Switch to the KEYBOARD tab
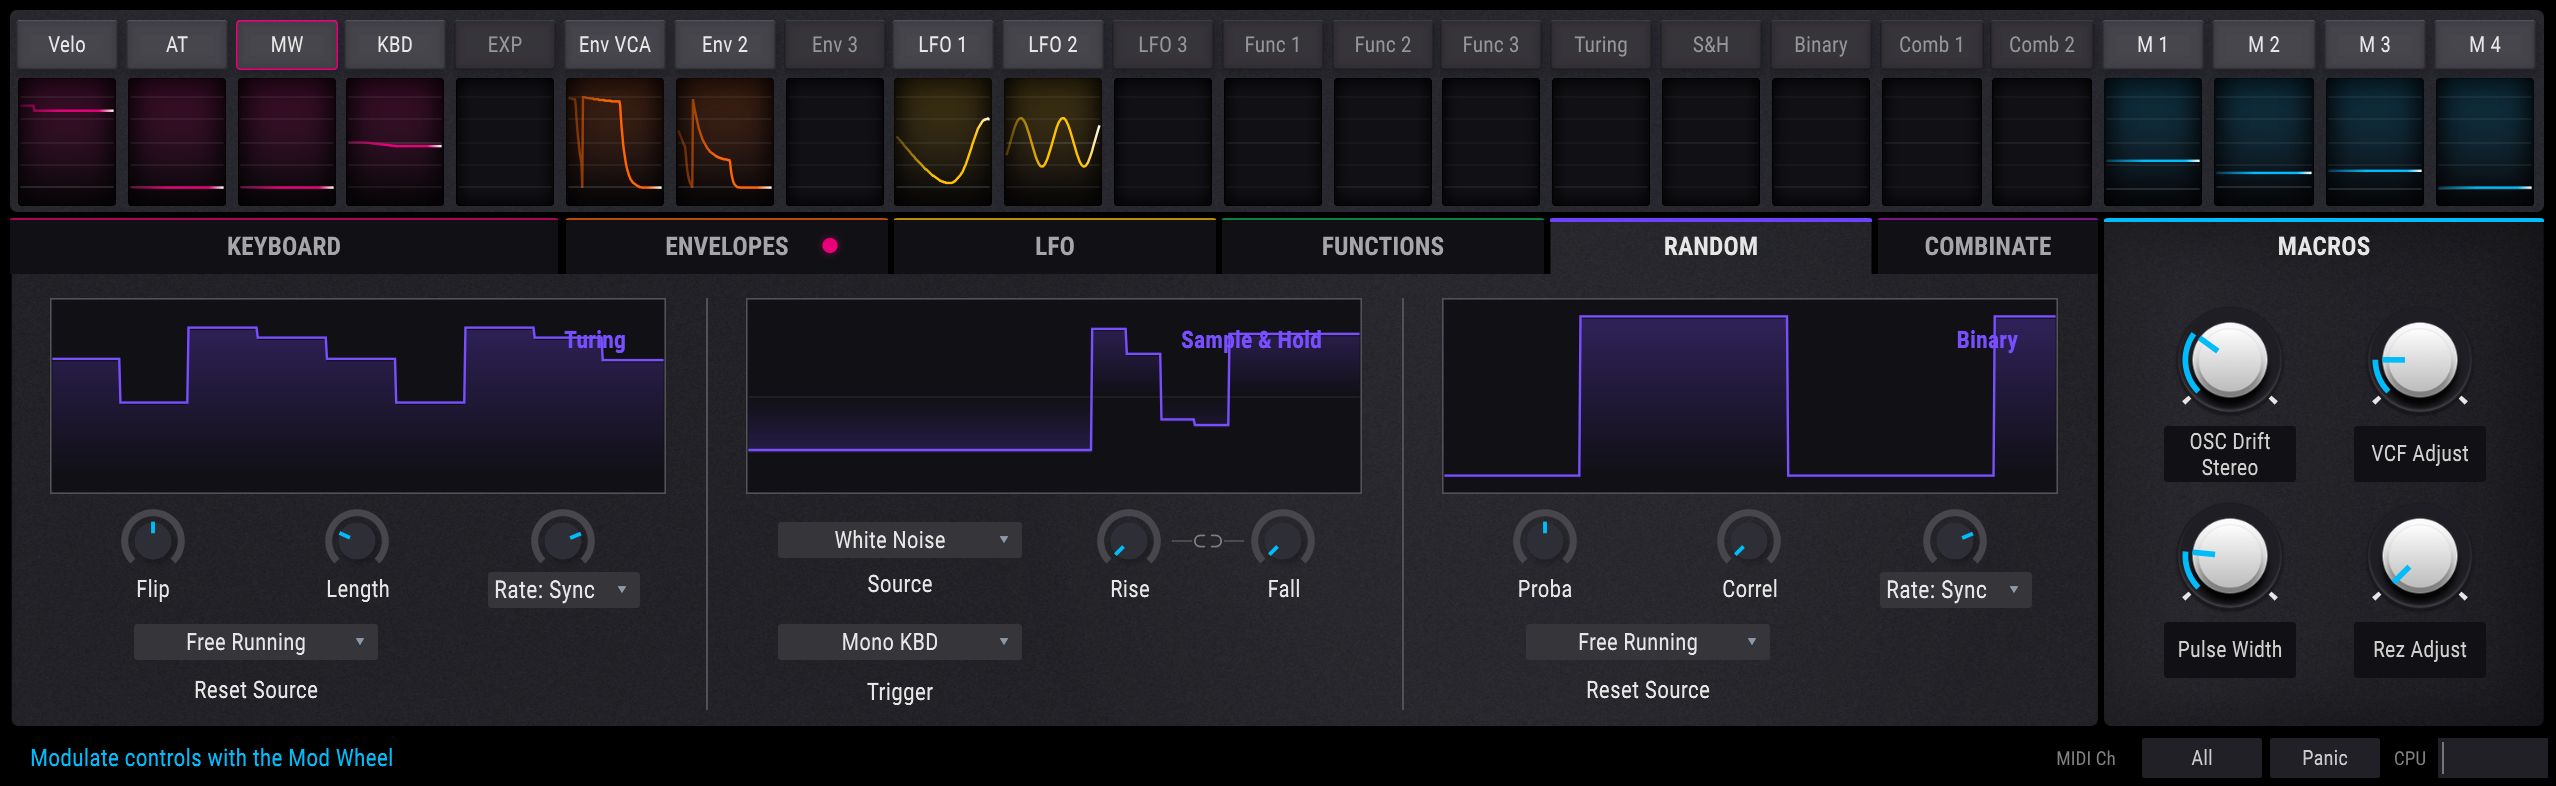The height and width of the screenshot is (786, 2556). click(x=284, y=246)
